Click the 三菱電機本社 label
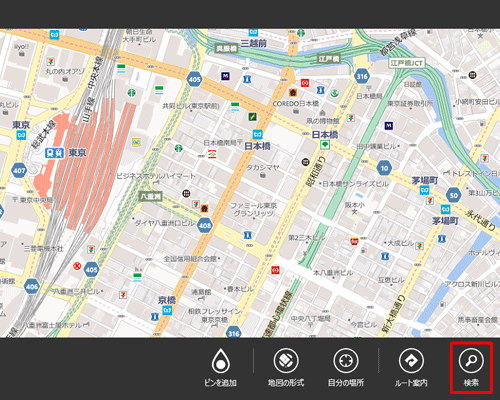Image resolution: width=500 pixels, height=400 pixels. [x=43, y=248]
